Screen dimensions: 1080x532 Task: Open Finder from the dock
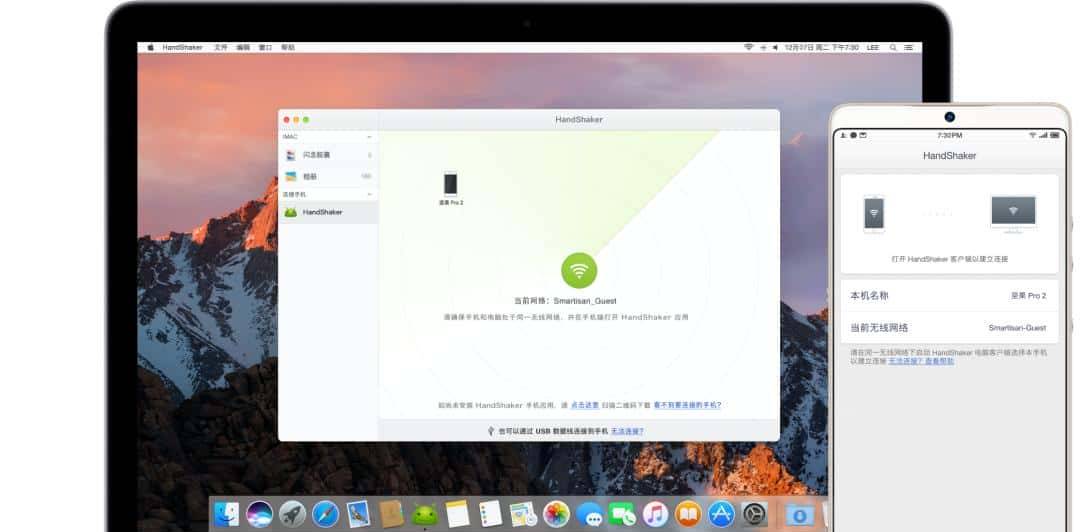(227, 514)
